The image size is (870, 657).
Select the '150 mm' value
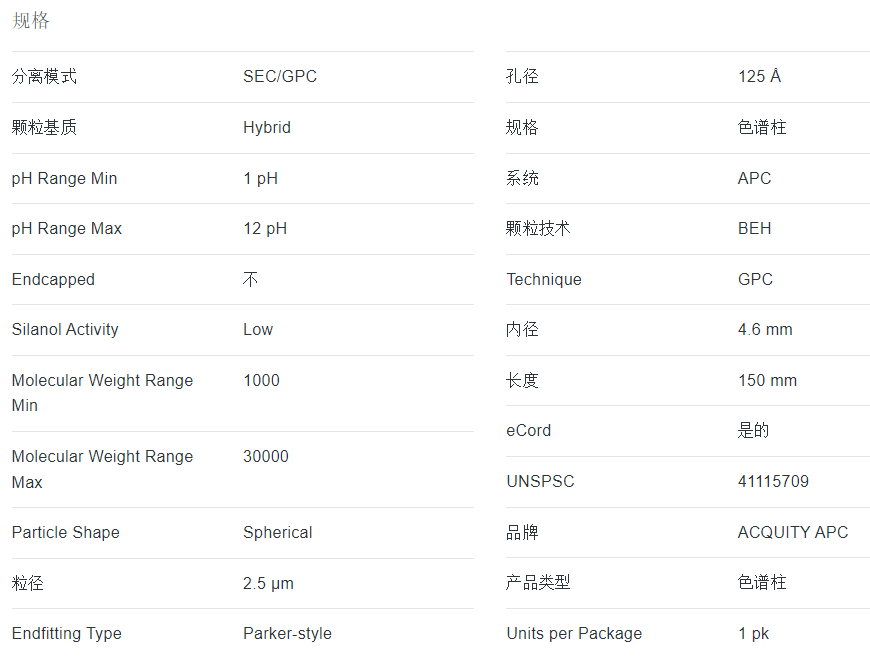click(767, 381)
